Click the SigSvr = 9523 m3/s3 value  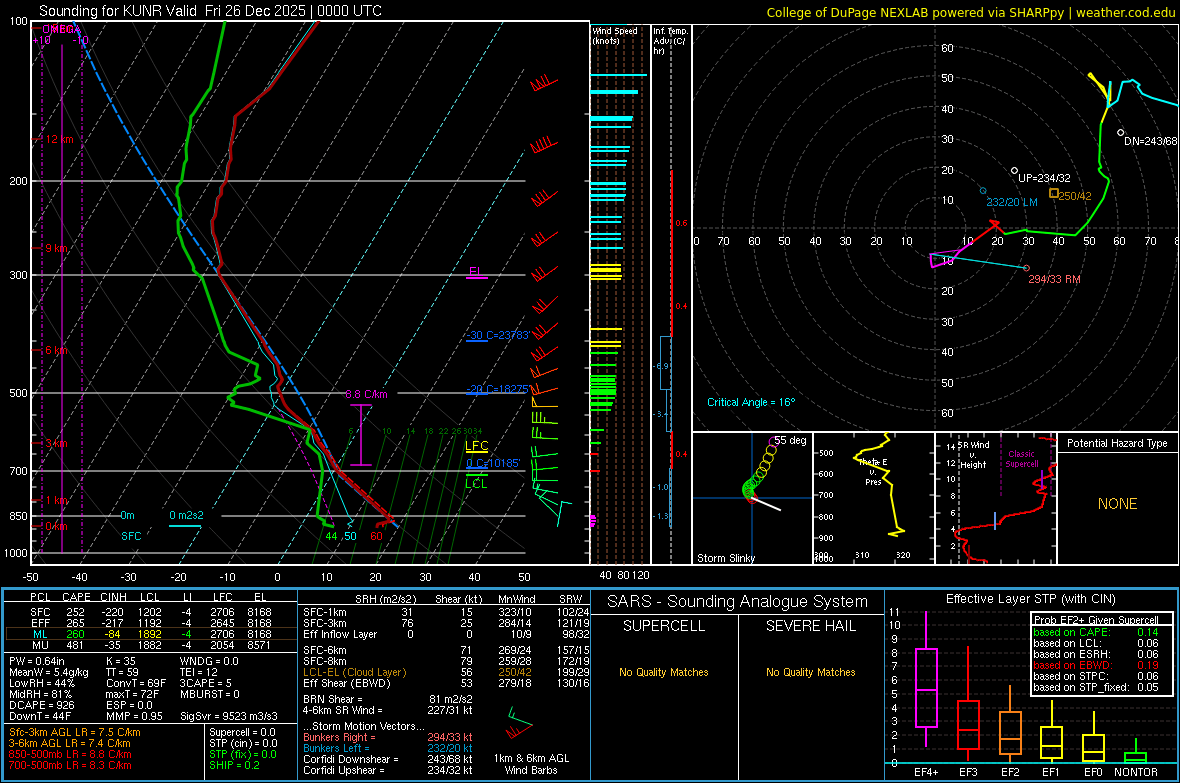(x=229, y=716)
